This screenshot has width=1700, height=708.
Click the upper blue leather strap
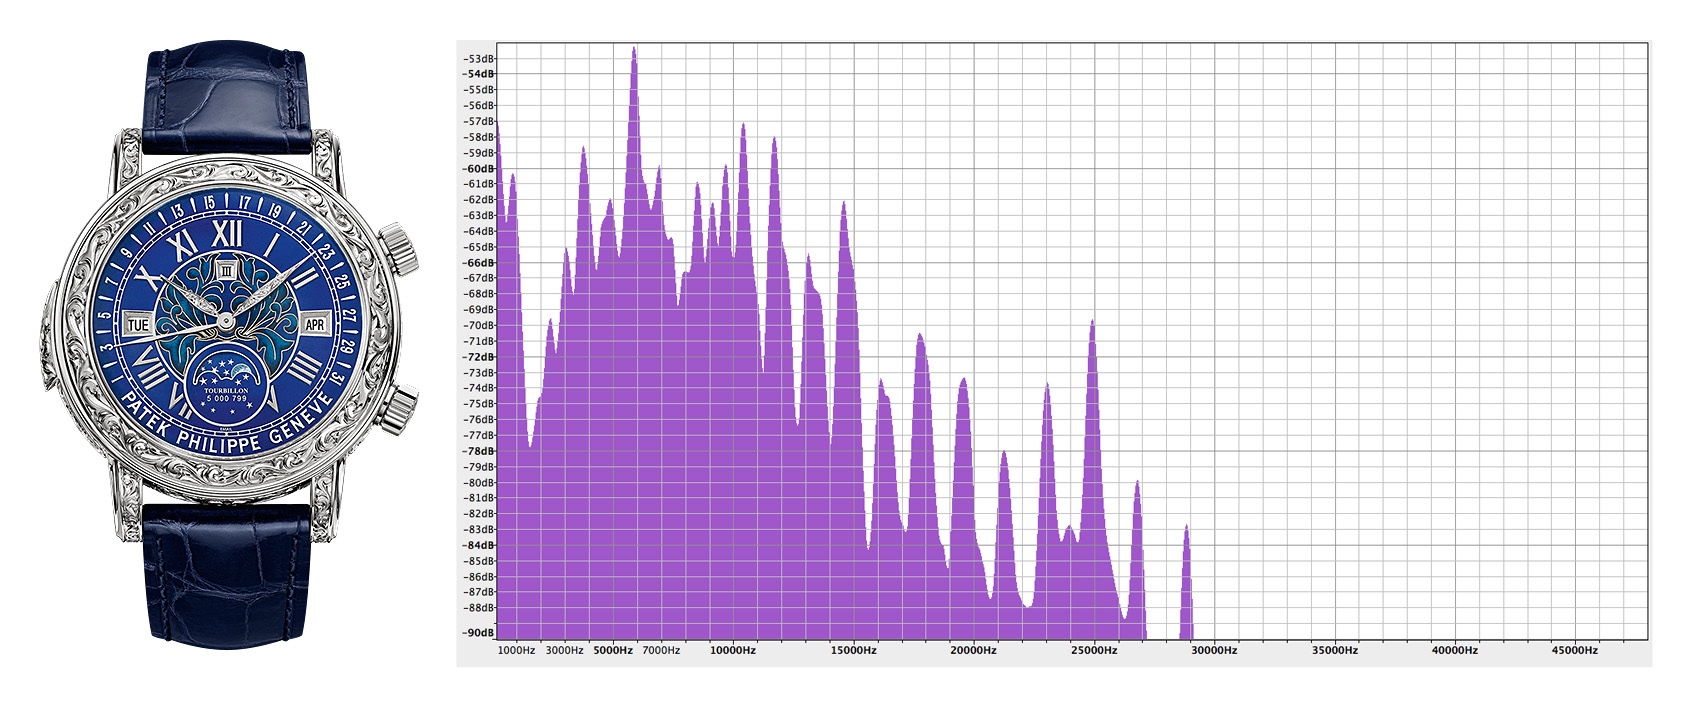tap(227, 98)
